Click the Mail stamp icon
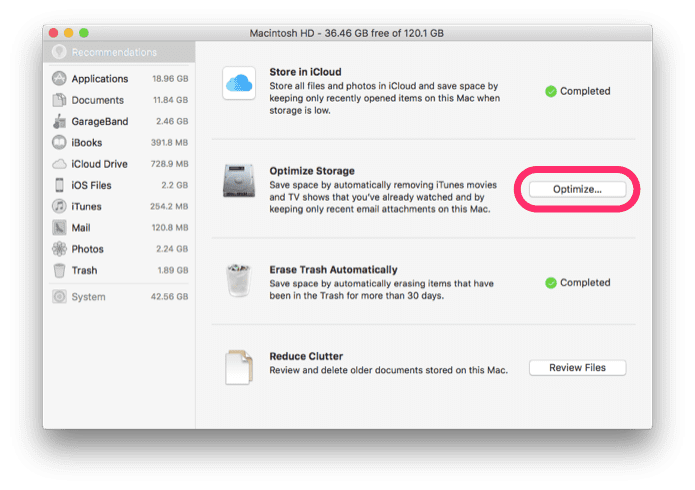This screenshot has width=695, height=490. coord(59,227)
